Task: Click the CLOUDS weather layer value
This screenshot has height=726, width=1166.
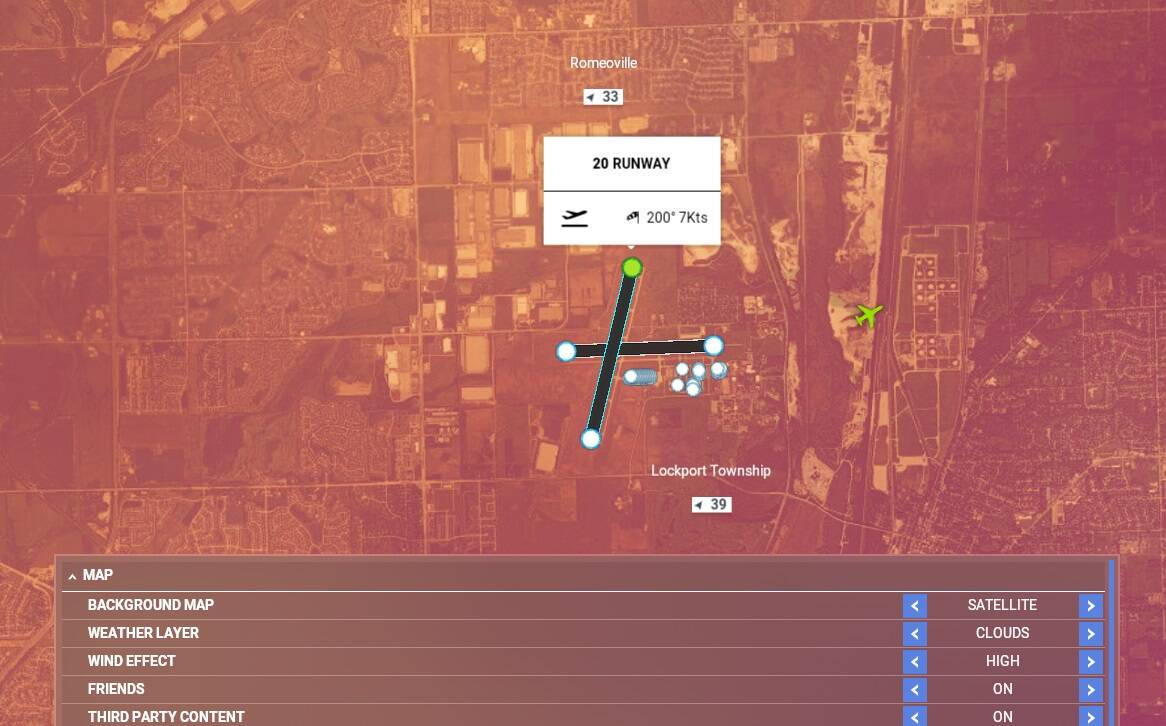Action: pyautogui.click(x=1002, y=633)
